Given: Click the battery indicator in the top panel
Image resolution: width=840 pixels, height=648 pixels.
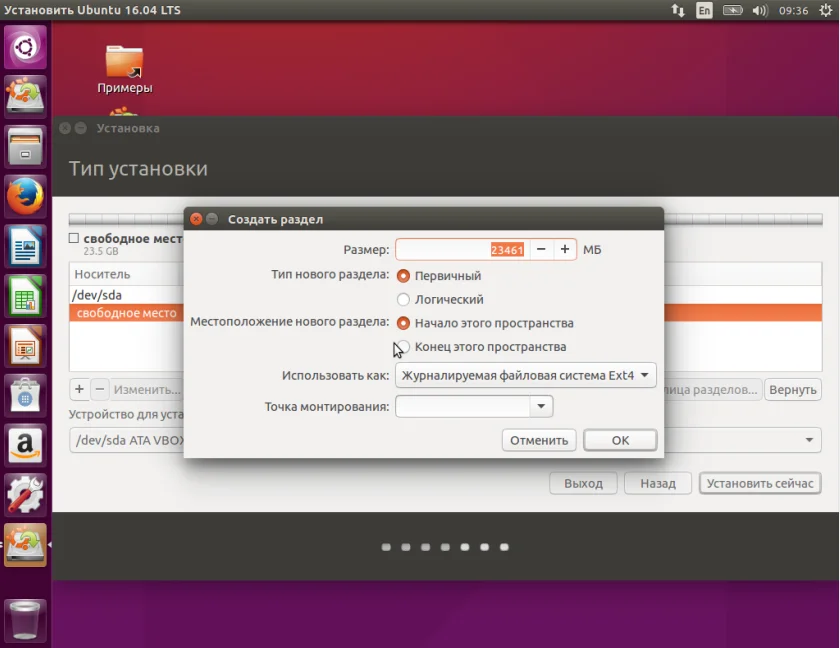Looking at the screenshot, I should point(732,10).
